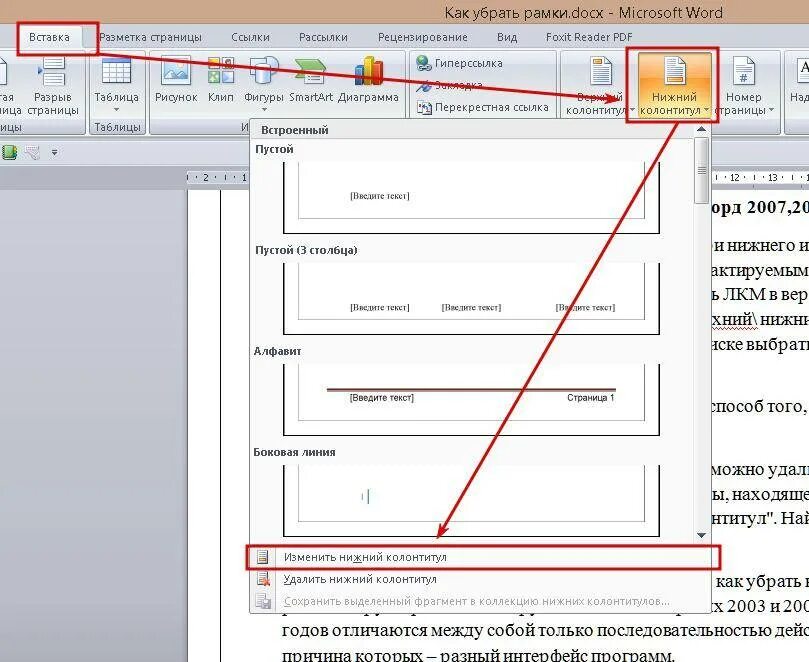Open the Клип clip art tool
Viewport: 809px width, 662px height.
[221, 80]
